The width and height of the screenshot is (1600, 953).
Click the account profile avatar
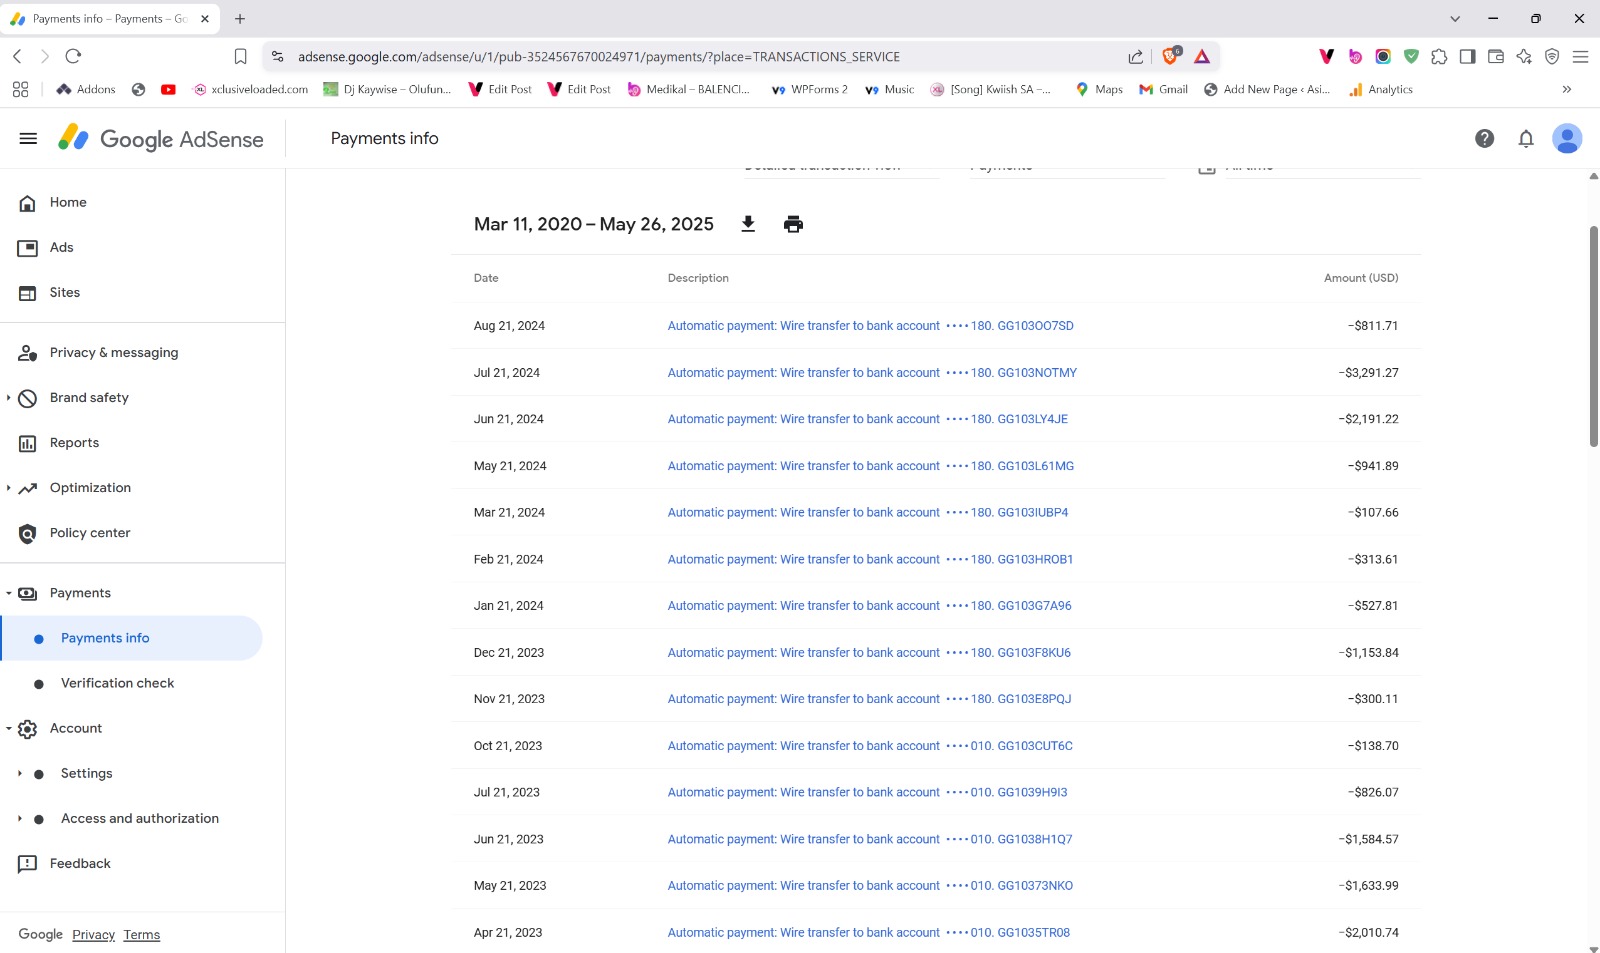click(x=1566, y=139)
